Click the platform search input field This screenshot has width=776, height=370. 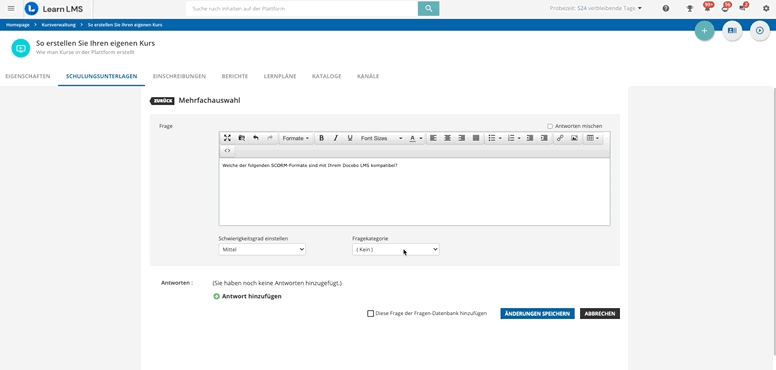tap(302, 8)
